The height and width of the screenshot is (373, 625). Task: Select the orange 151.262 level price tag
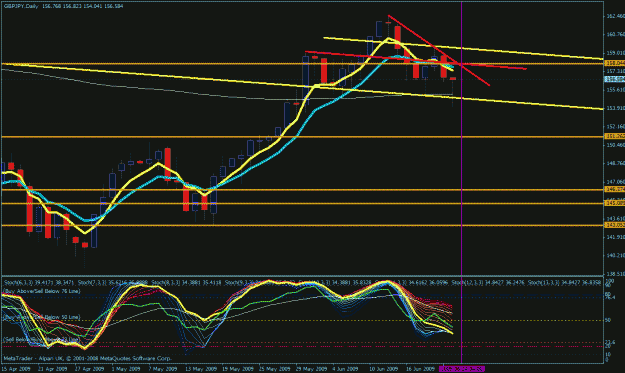click(x=615, y=136)
